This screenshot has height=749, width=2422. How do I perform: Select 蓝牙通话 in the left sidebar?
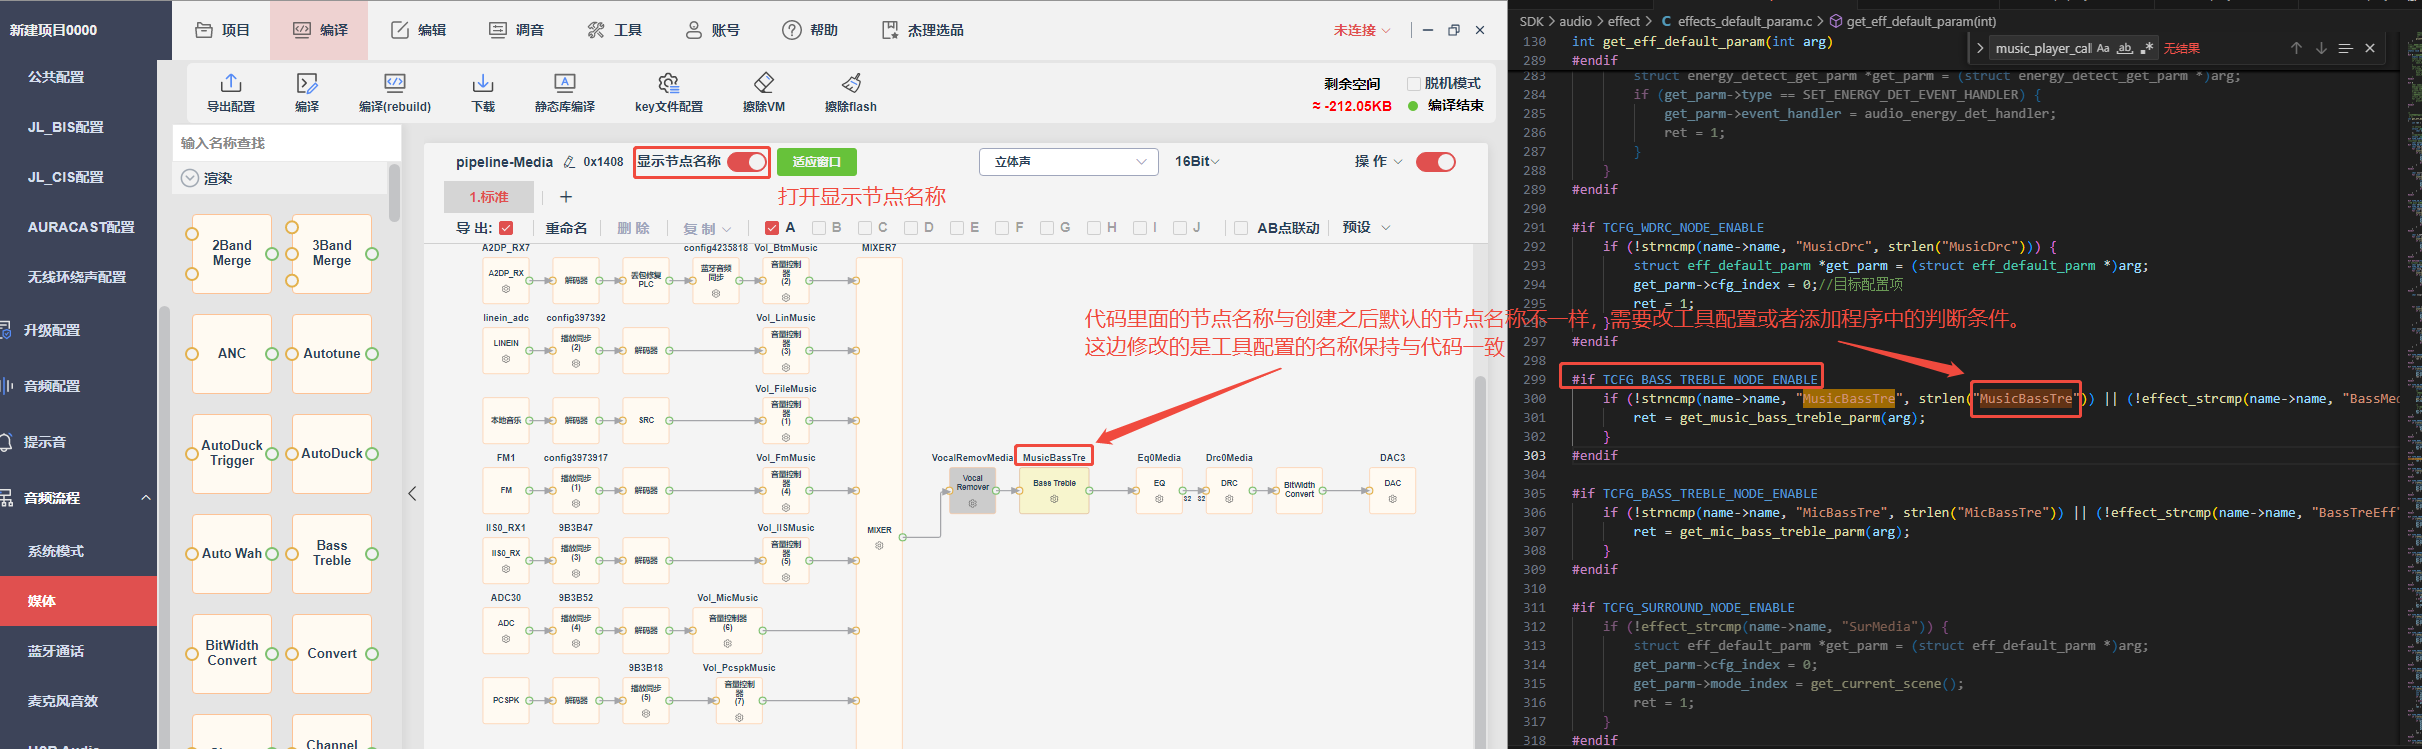coord(56,651)
